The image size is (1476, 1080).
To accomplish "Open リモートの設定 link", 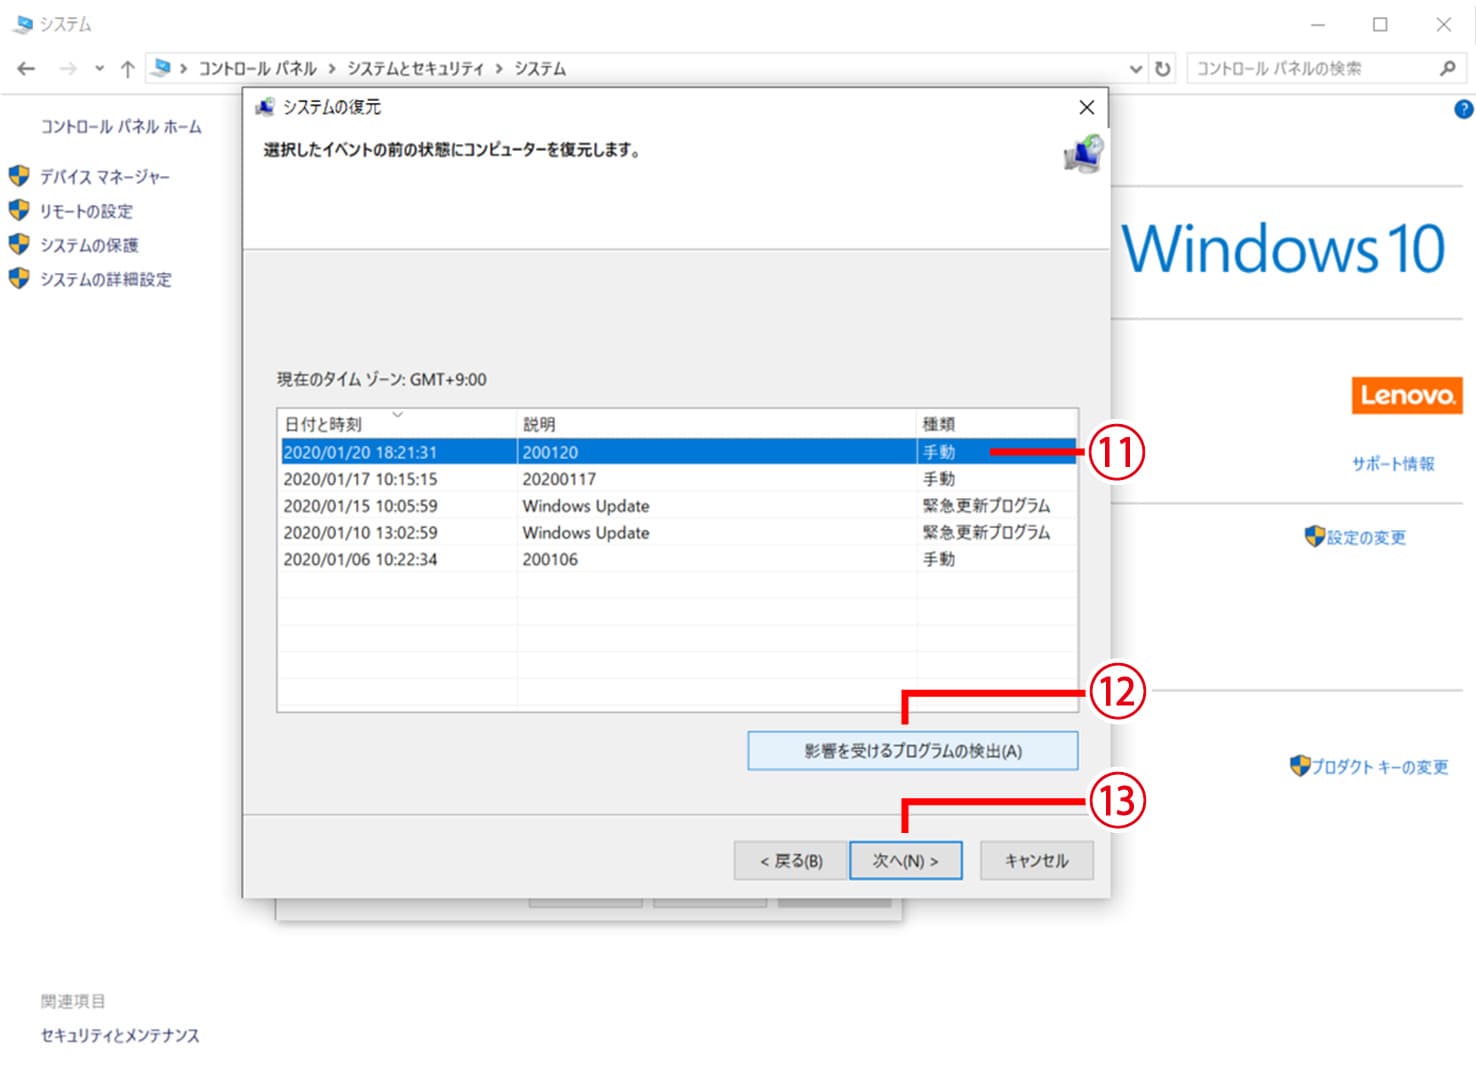I will pyautogui.click(x=86, y=211).
